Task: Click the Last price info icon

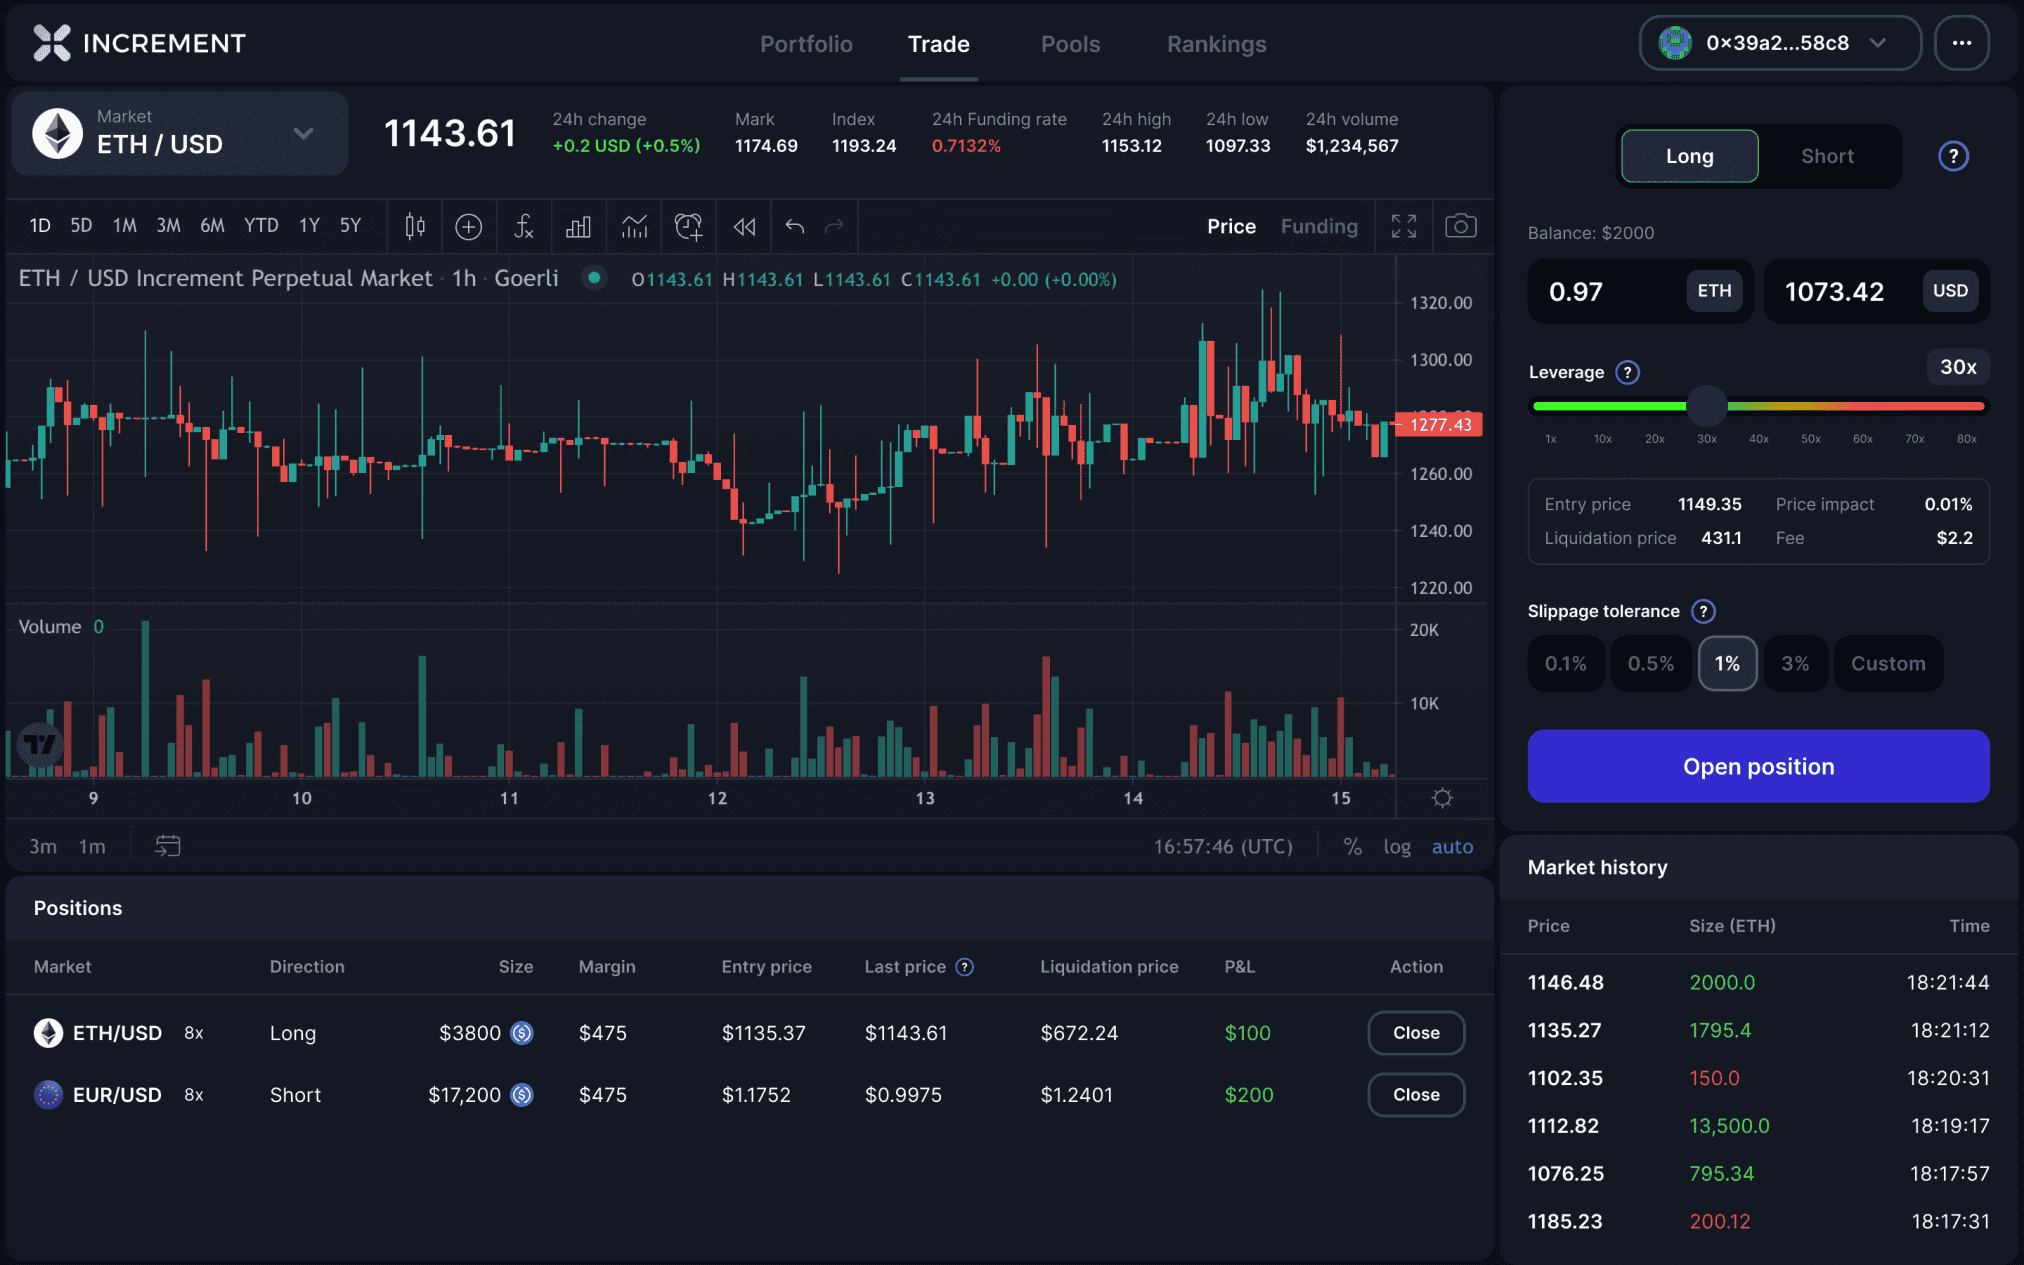Action: tap(965, 967)
